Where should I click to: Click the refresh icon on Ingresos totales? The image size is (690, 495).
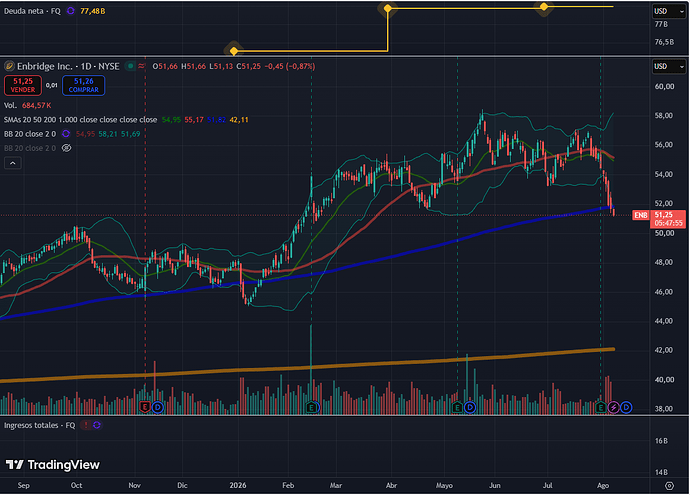tap(97, 425)
